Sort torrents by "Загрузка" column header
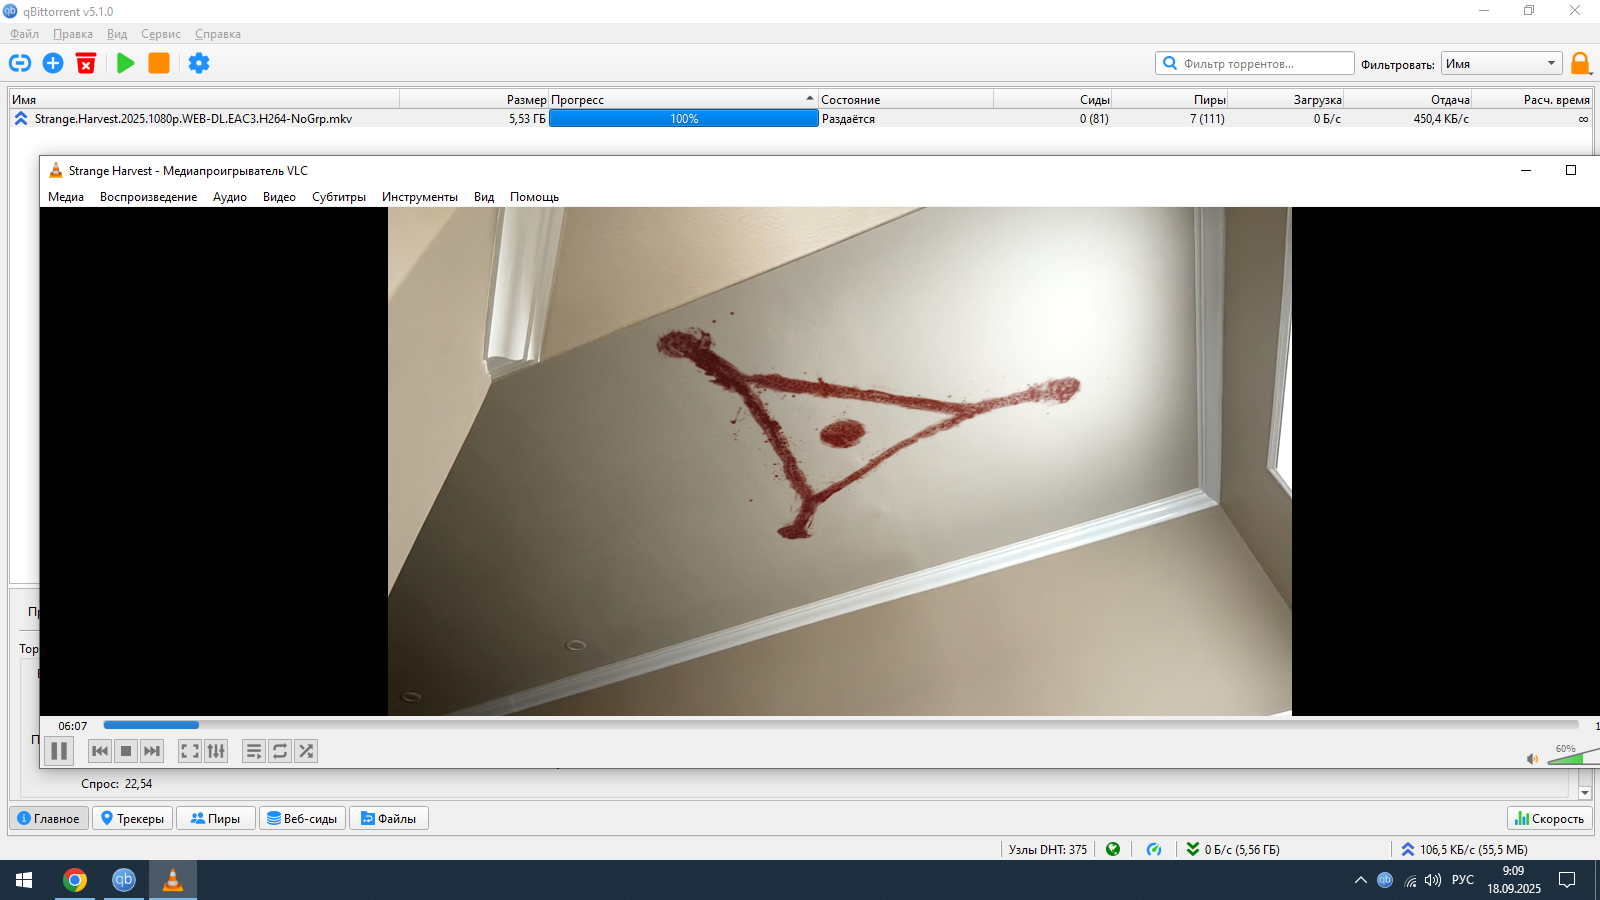Image resolution: width=1600 pixels, height=900 pixels. coord(1286,99)
